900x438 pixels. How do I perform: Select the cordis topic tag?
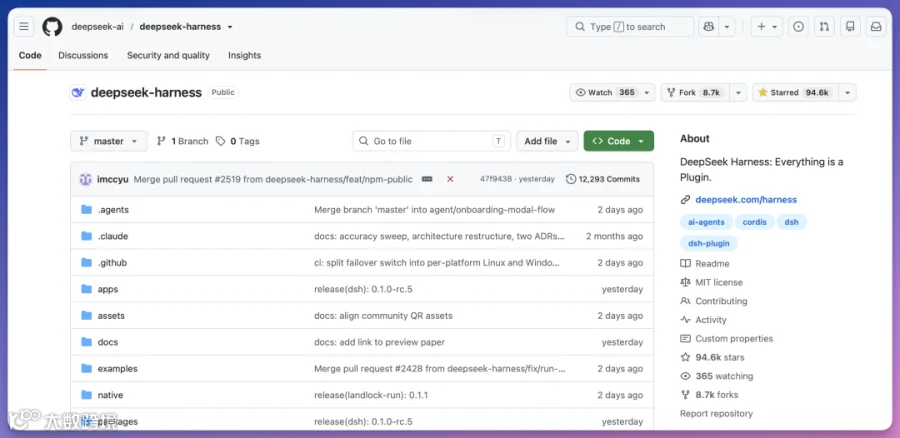pyautogui.click(x=754, y=222)
